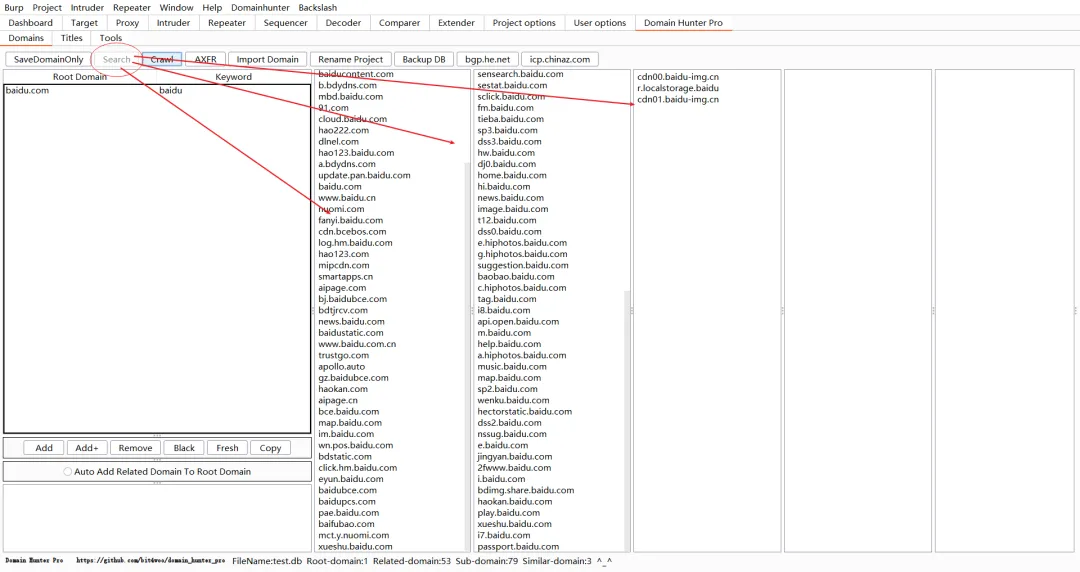Select trustgo.com entry

tap(344, 355)
